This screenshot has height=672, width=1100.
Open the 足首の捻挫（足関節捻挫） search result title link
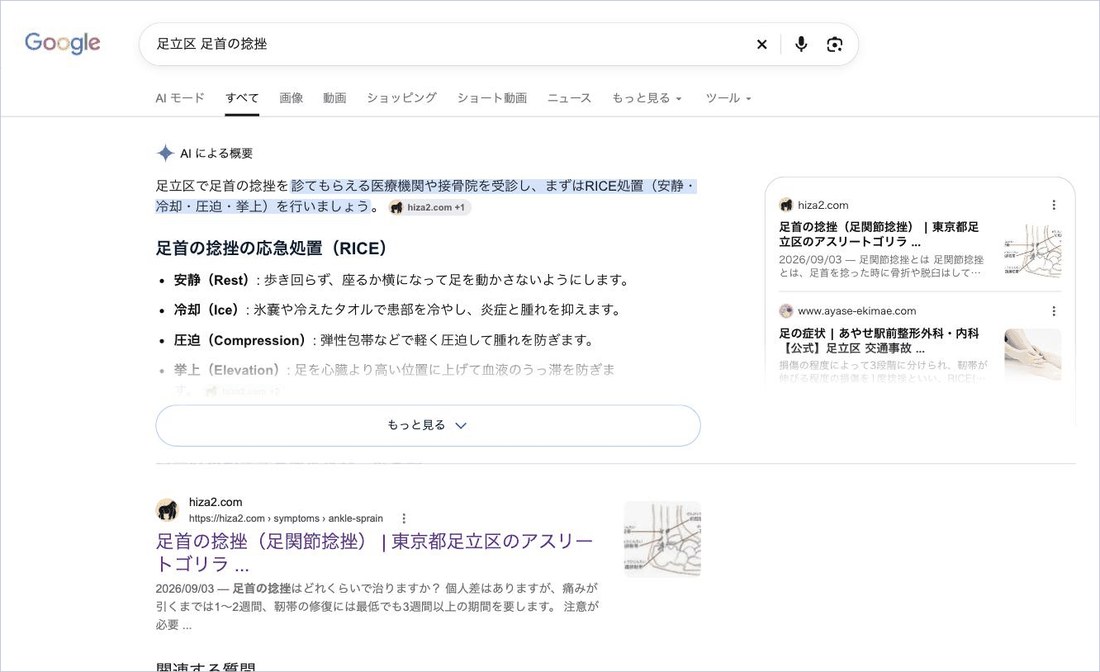coord(375,552)
